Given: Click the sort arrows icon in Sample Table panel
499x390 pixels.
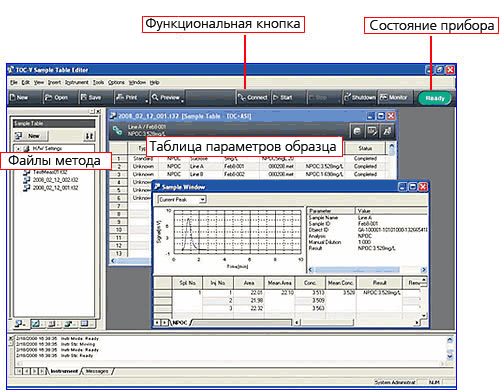Looking at the screenshot, I should (89, 136).
